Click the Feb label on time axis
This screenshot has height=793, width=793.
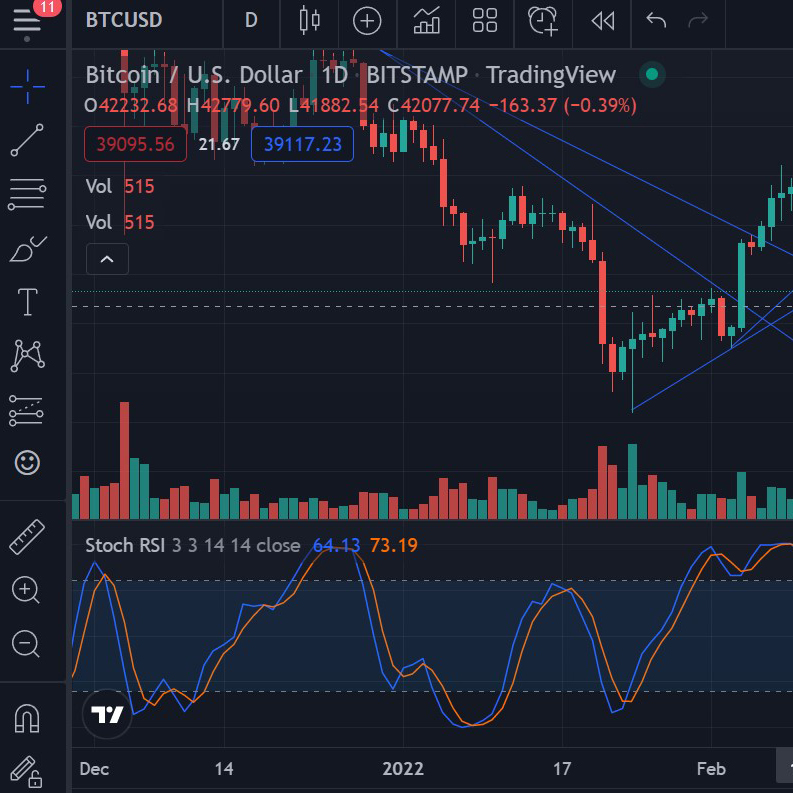(x=711, y=769)
